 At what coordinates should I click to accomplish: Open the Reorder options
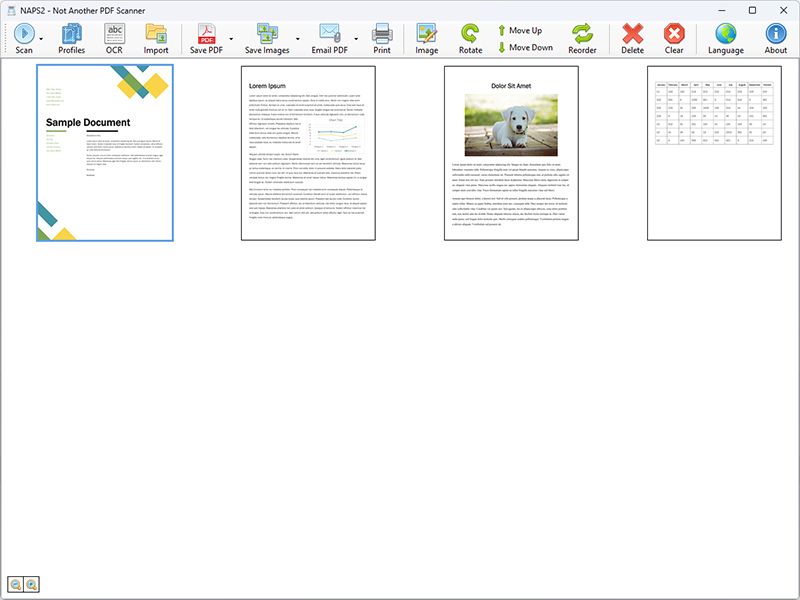582,39
